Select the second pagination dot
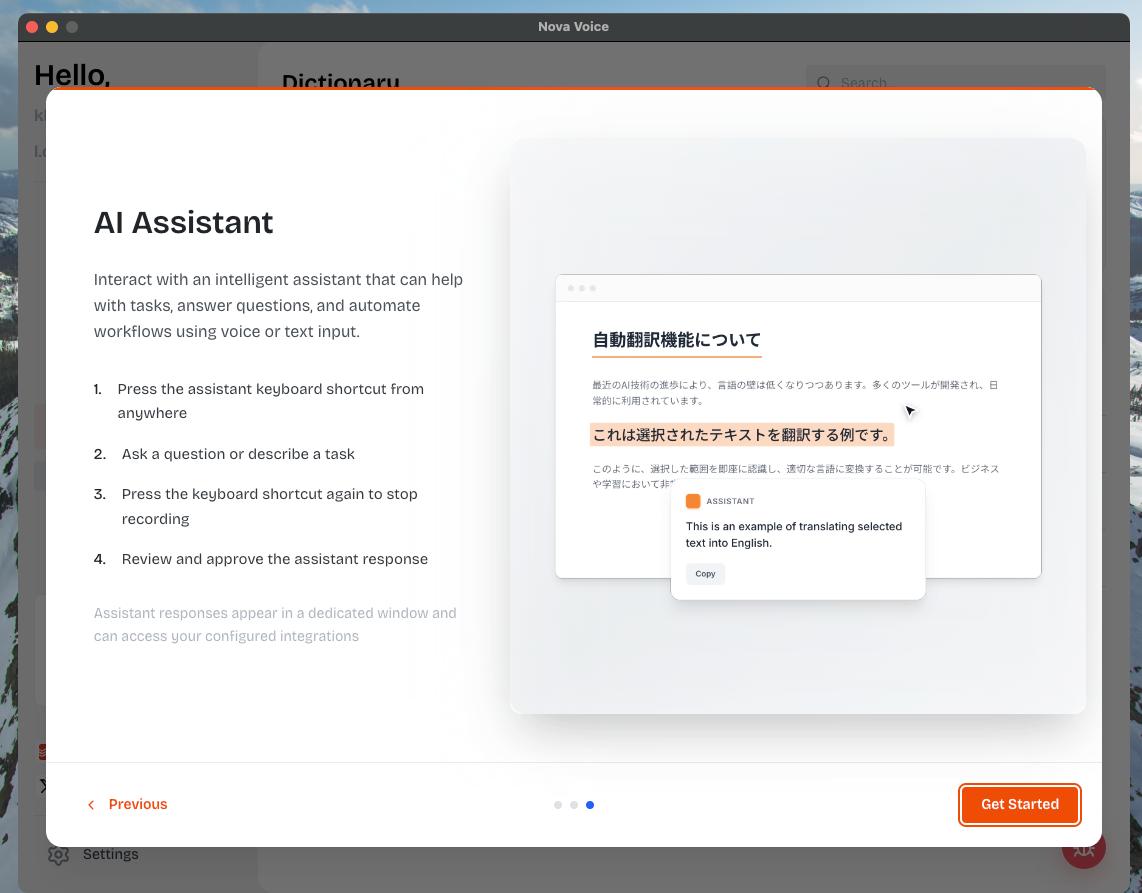The height and width of the screenshot is (893, 1142). [574, 805]
